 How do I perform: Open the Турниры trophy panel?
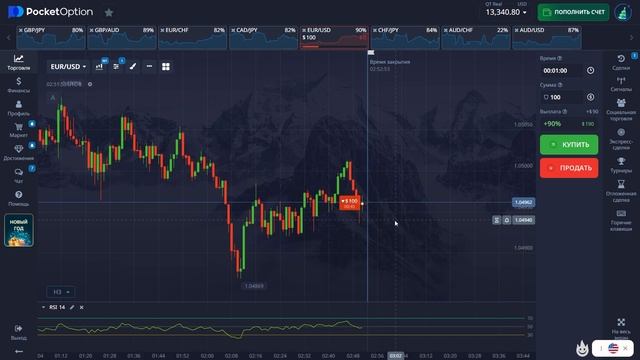click(x=621, y=165)
